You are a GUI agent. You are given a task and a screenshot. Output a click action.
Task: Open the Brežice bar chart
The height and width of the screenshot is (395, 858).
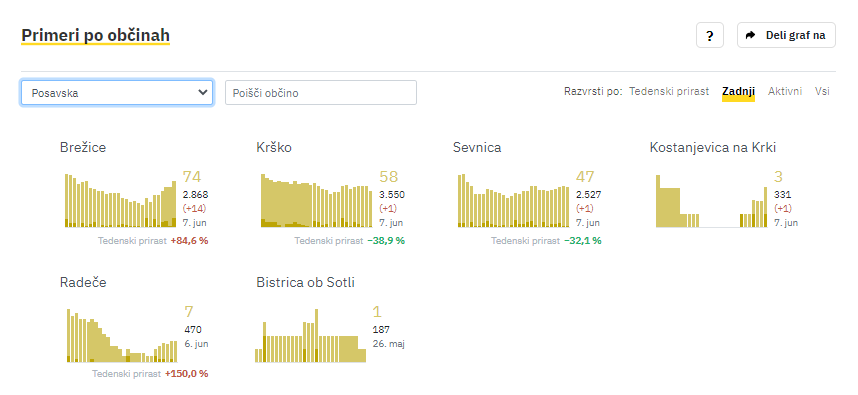120,200
